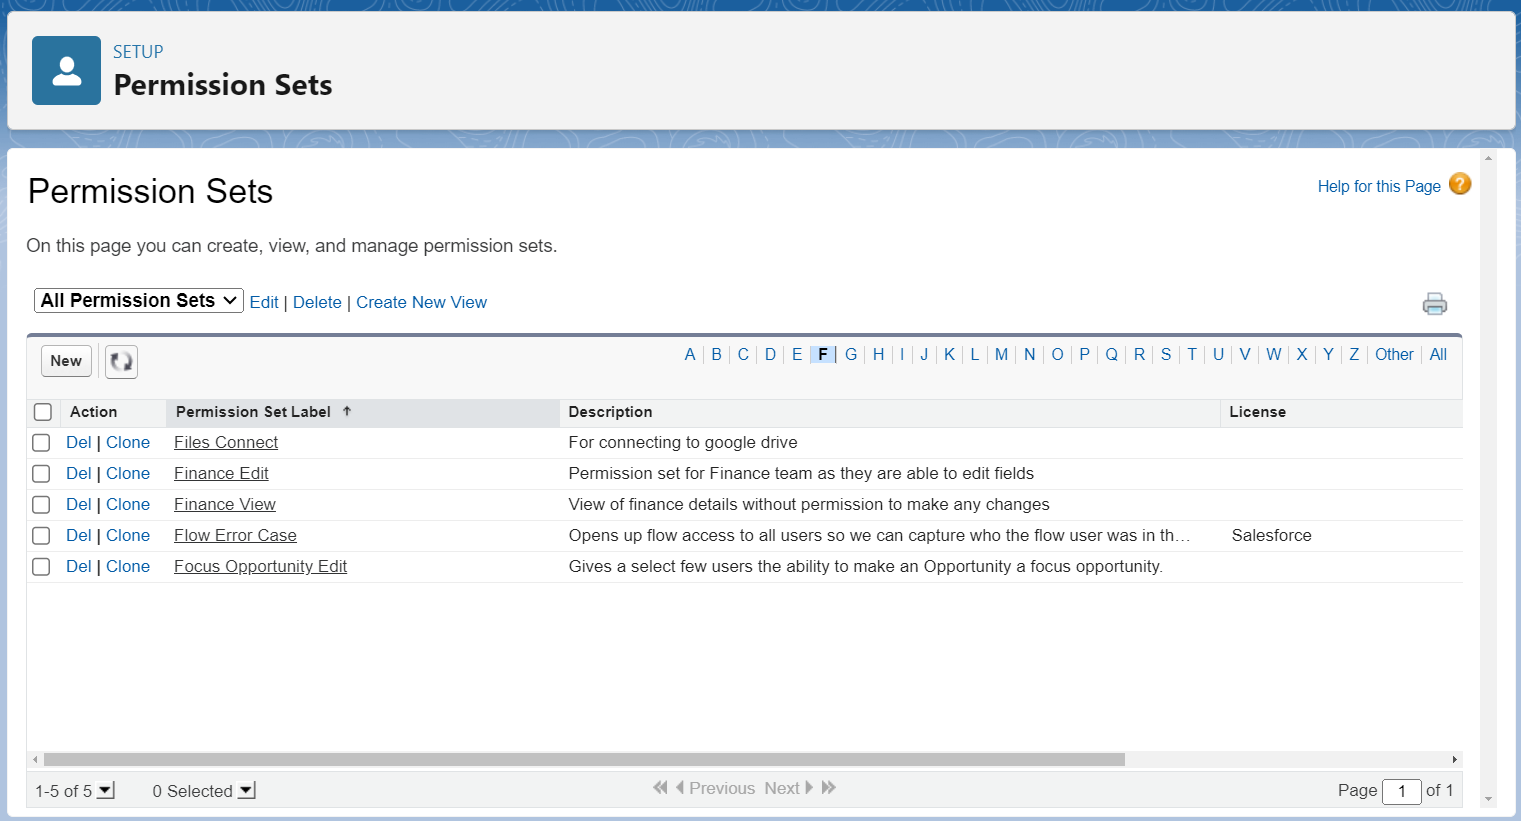Viewport: 1521px width, 821px height.
Task: Click the page number input field
Action: 1401,791
